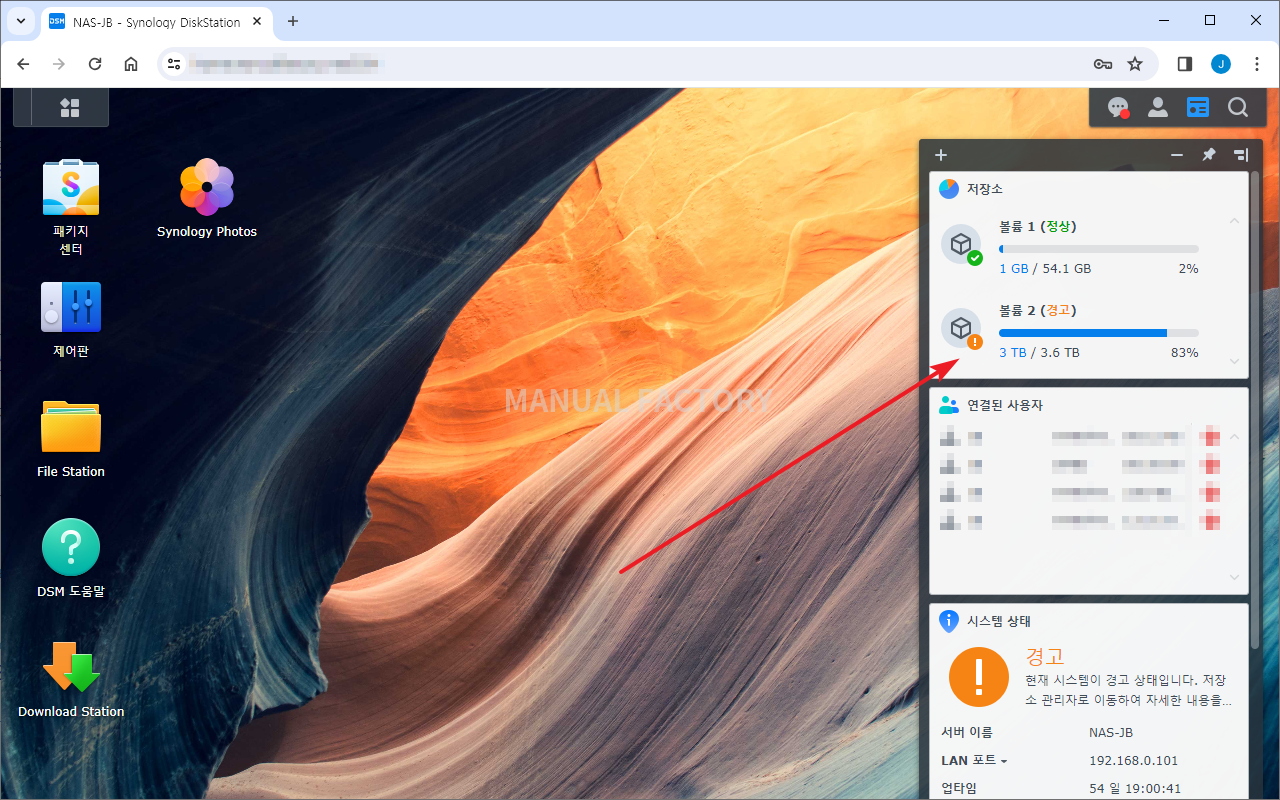Viewport: 1280px width, 800px height.
Task: Open the Chrome three-dot menu
Action: (x=1257, y=64)
